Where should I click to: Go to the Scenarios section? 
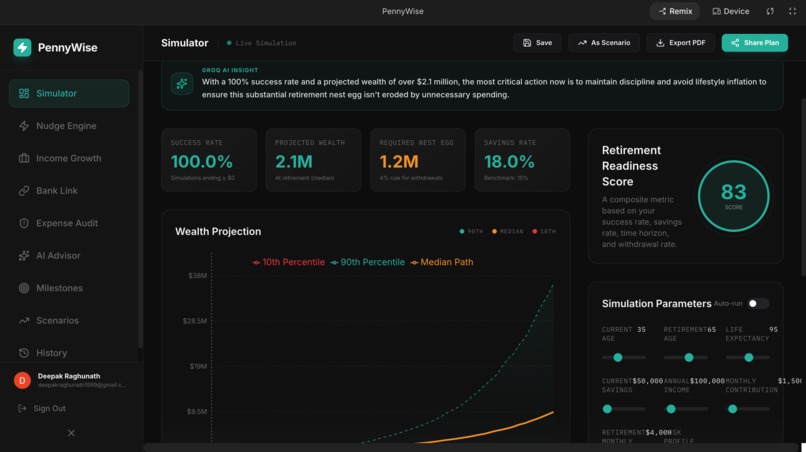click(69, 320)
